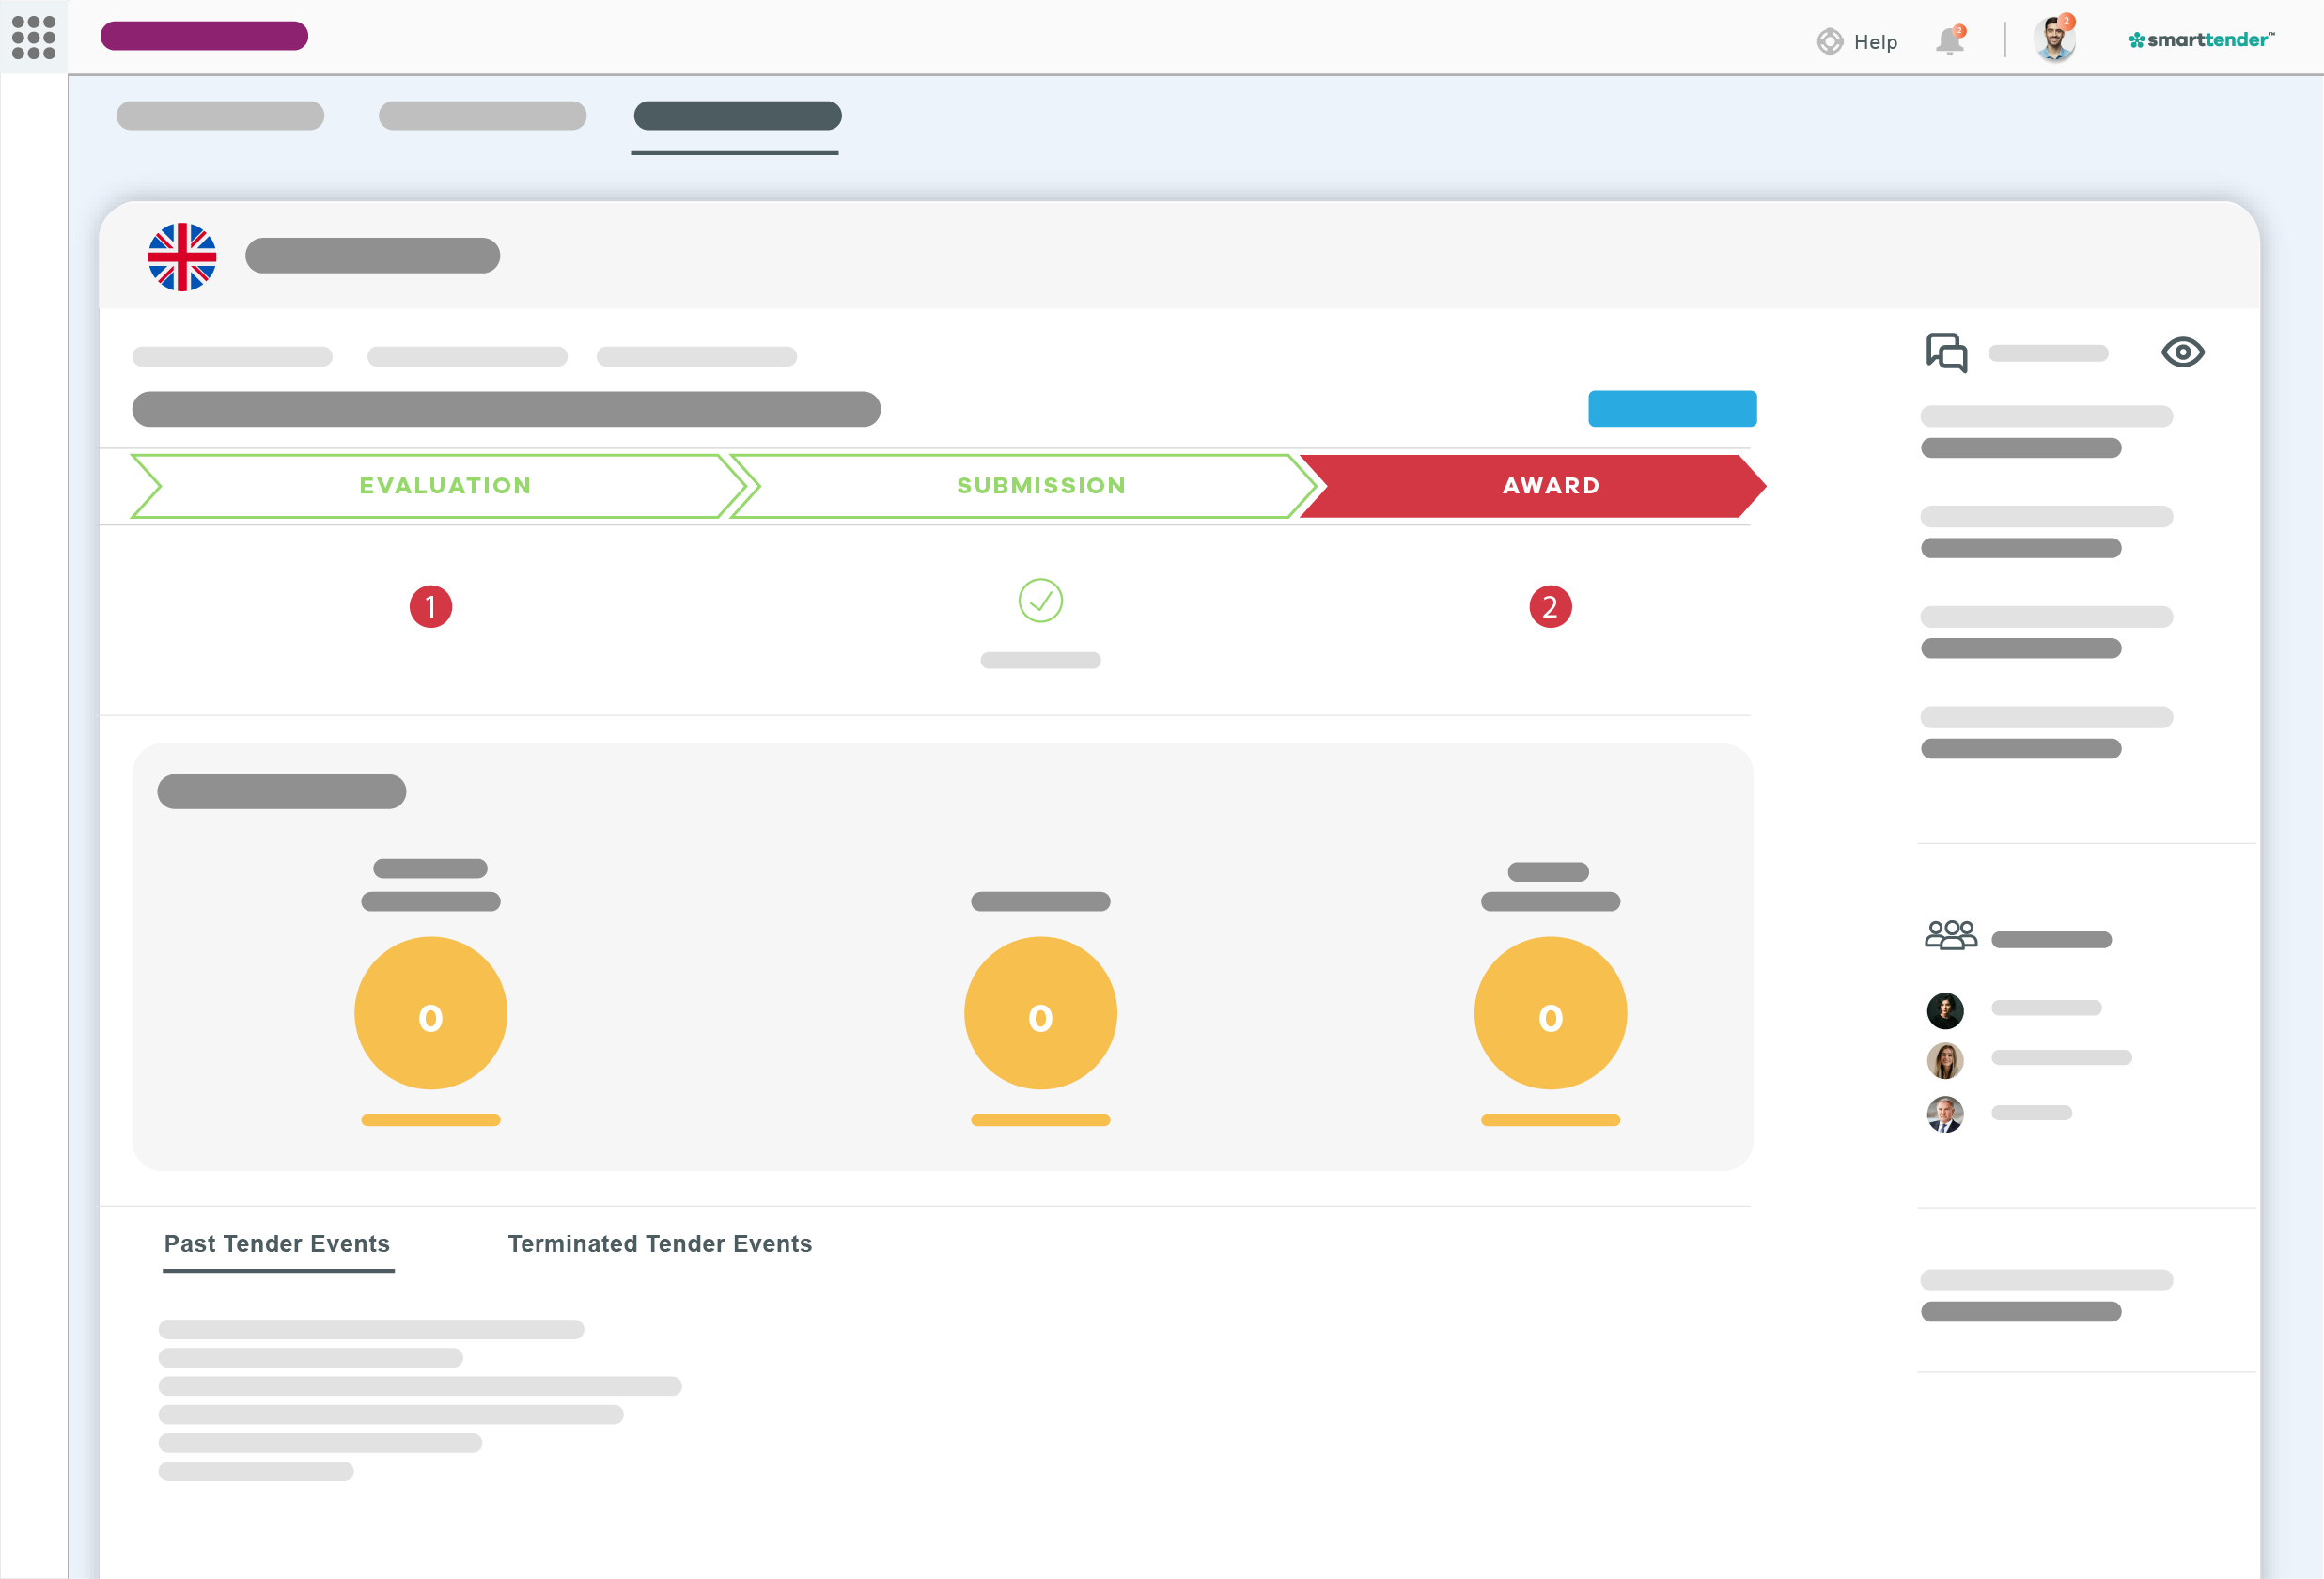This screenshot has height=1579, width=2324.
Task: Click the Help lifebuoy icon
Action: tap(1829, 41)
